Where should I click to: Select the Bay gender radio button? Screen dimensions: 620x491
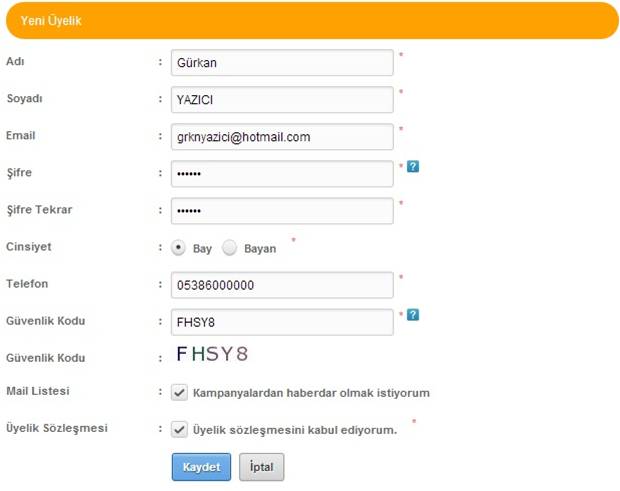[178, 248]
